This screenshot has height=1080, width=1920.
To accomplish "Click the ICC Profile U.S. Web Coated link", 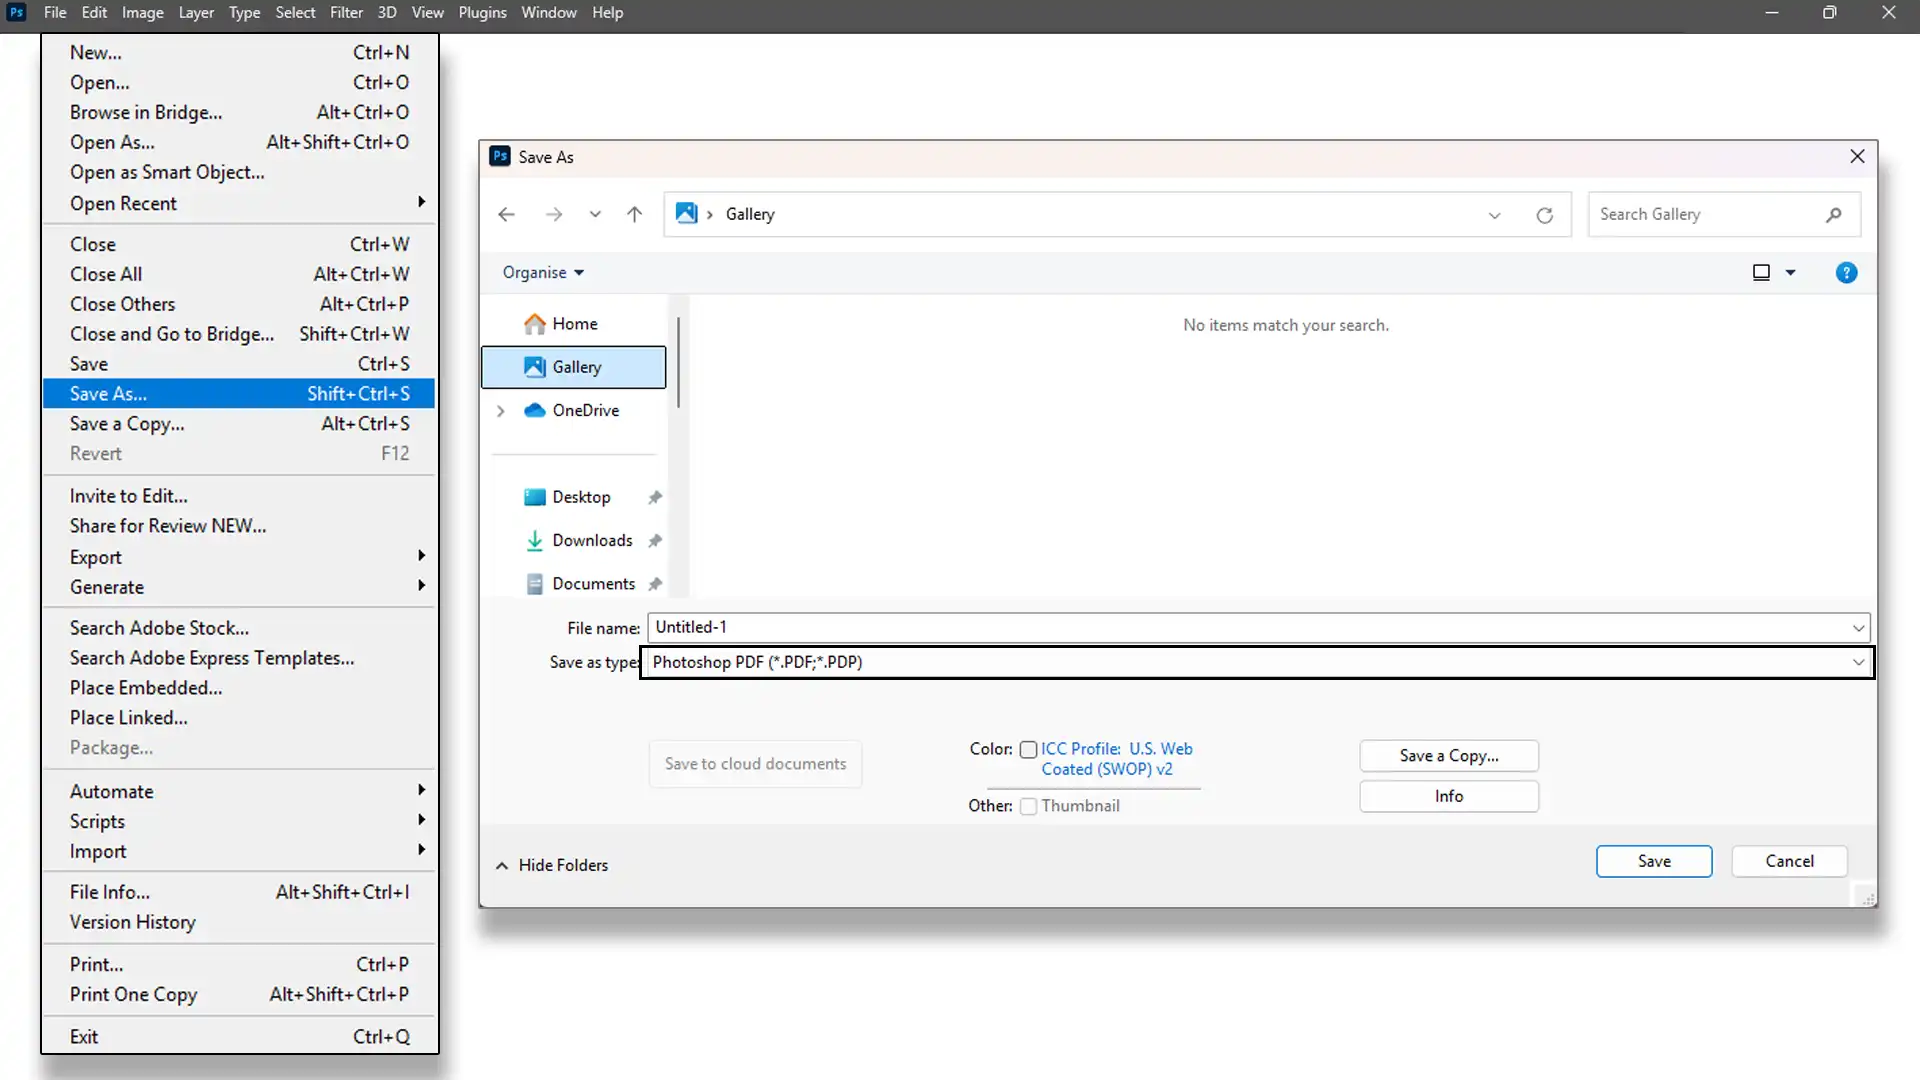I will coord(1117,759).
